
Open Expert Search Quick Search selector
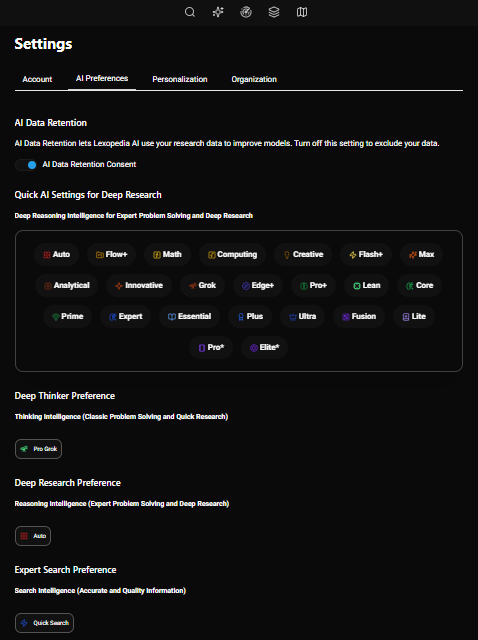pos(44,623)
